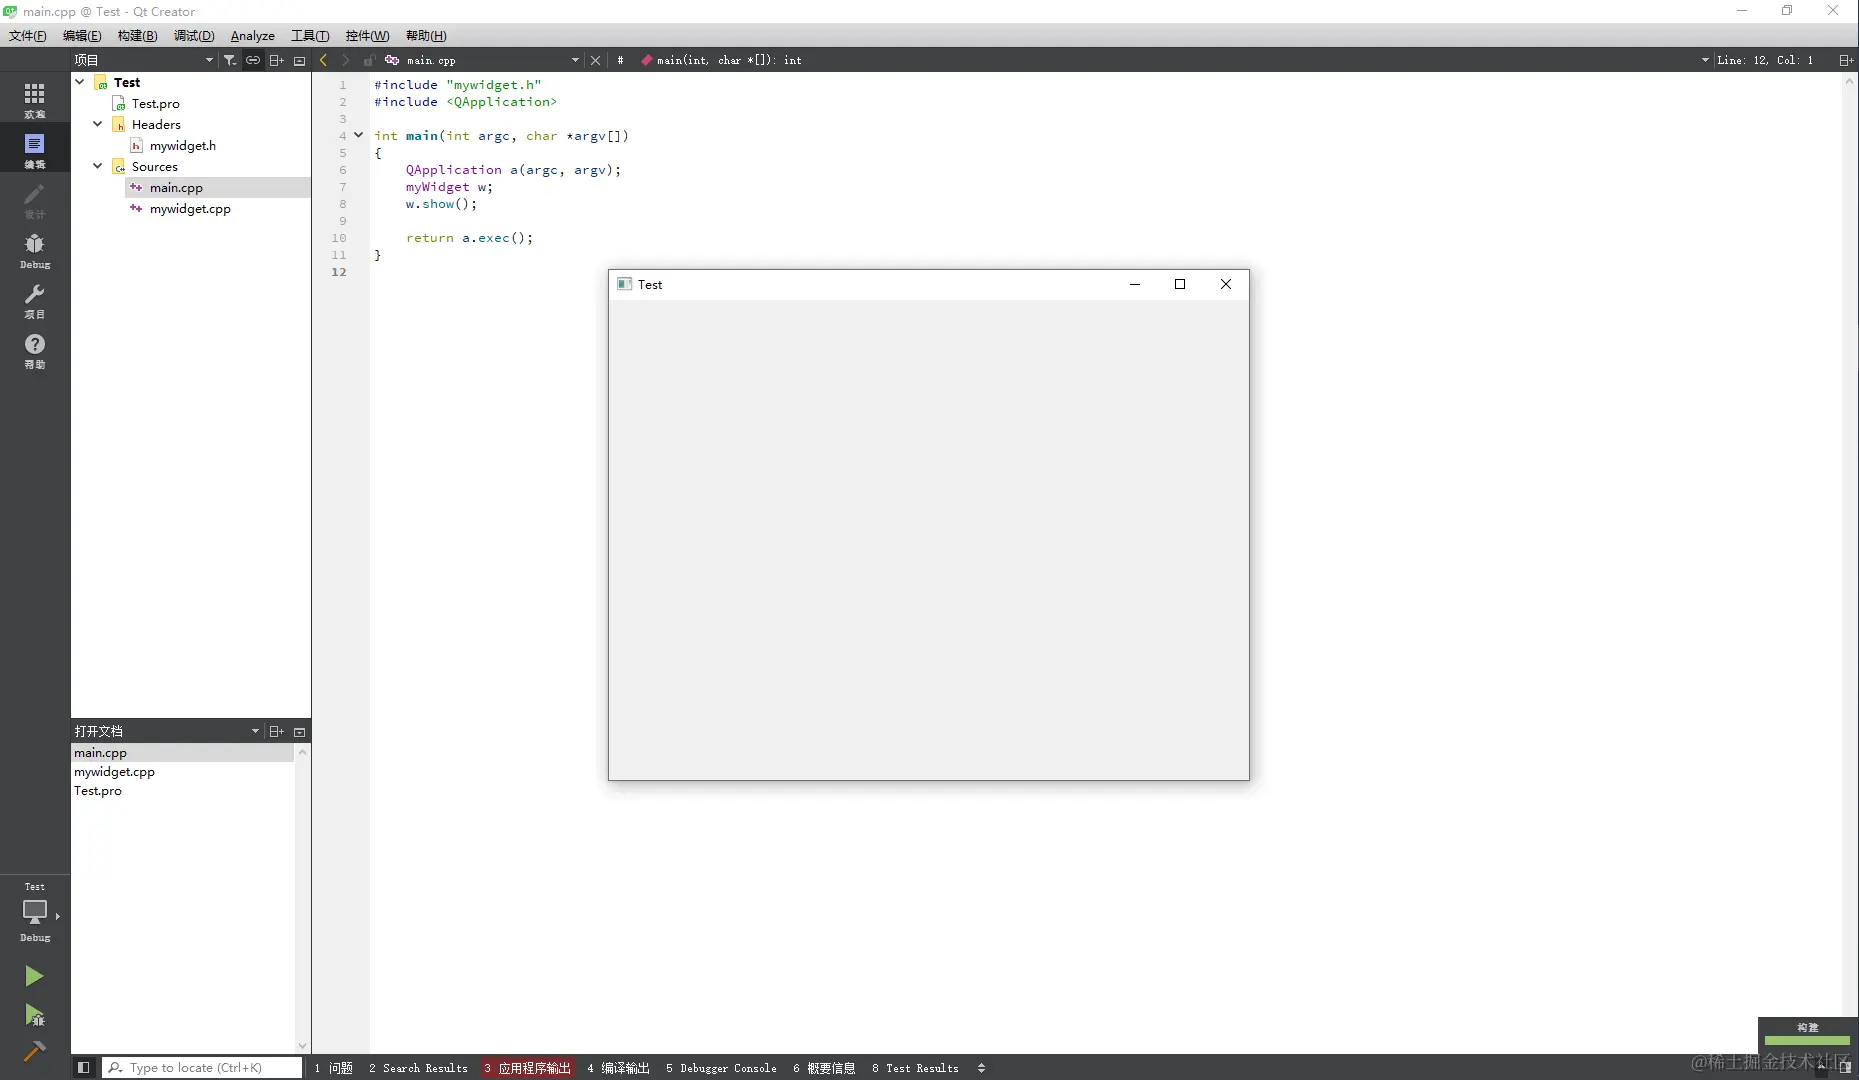Image resolution: width=1859 pixels, height=1080 pixels.
Task: Click the 构建 build progress bar
Action: pos(1807,1040)
